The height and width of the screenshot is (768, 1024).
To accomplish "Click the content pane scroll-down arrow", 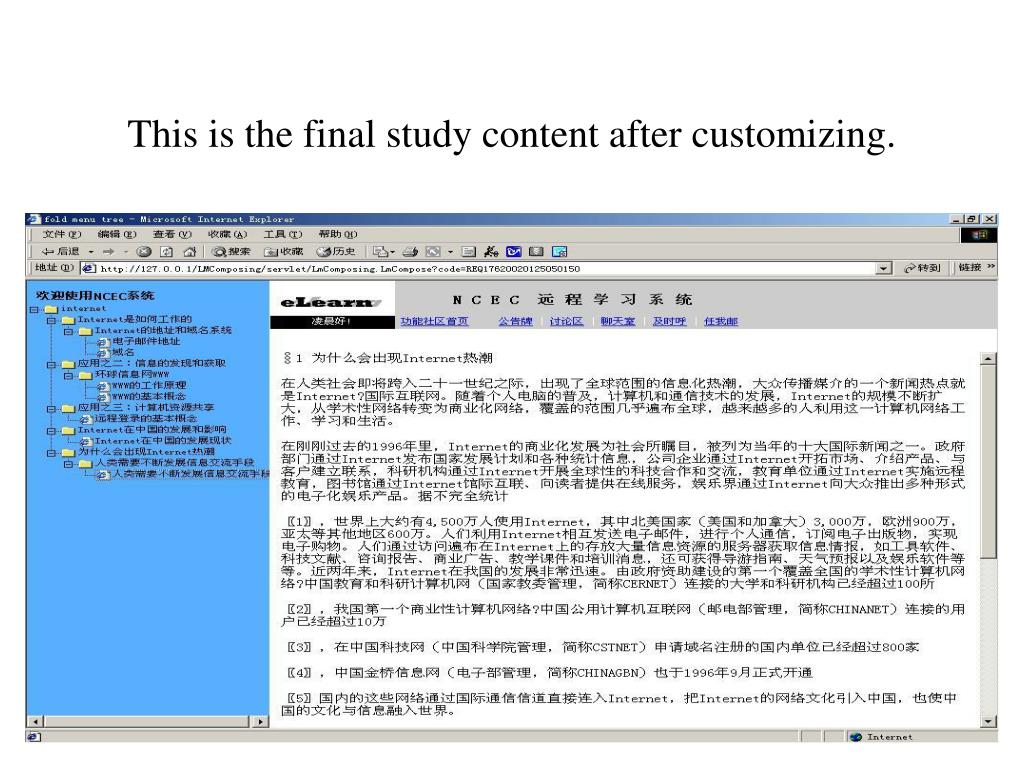I will pyautogui.click(x=988, y=721).
